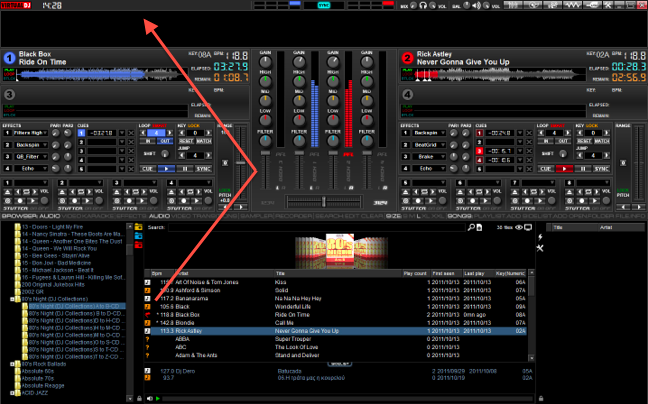The image size is (648, 404).
Task: Activate cue point 1 on deck 1
Action: tap(81, 133)
